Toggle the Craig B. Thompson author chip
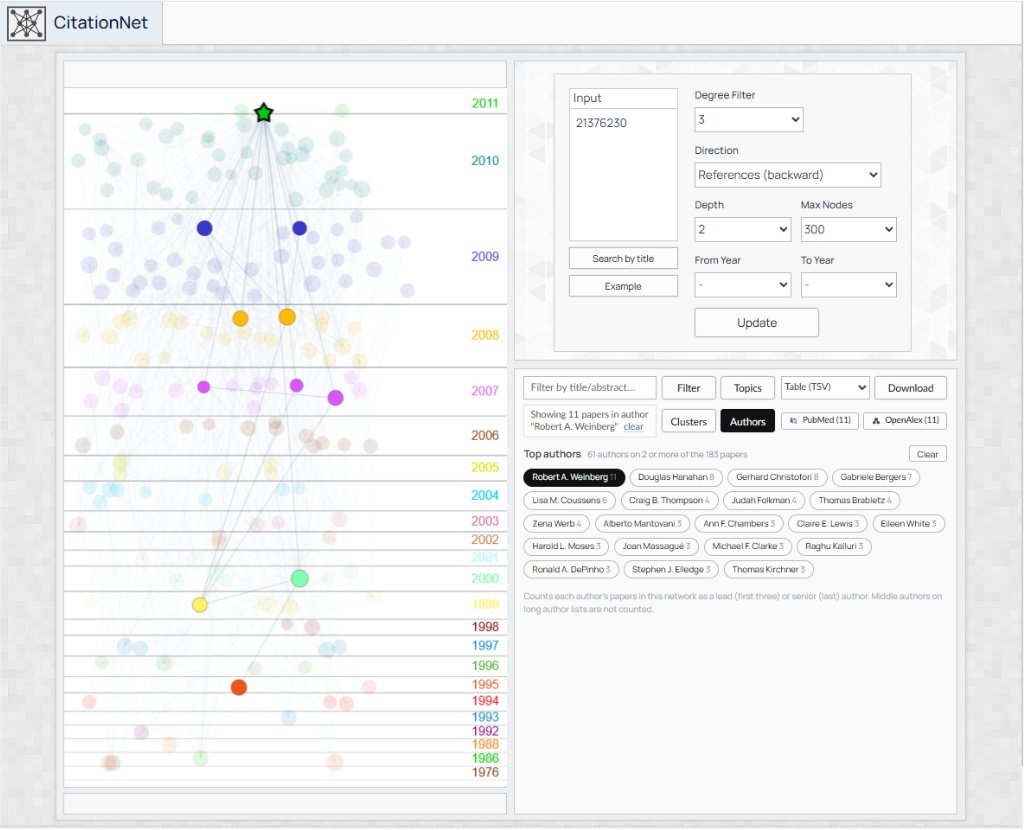The image size is (1024, 830). 669,500
